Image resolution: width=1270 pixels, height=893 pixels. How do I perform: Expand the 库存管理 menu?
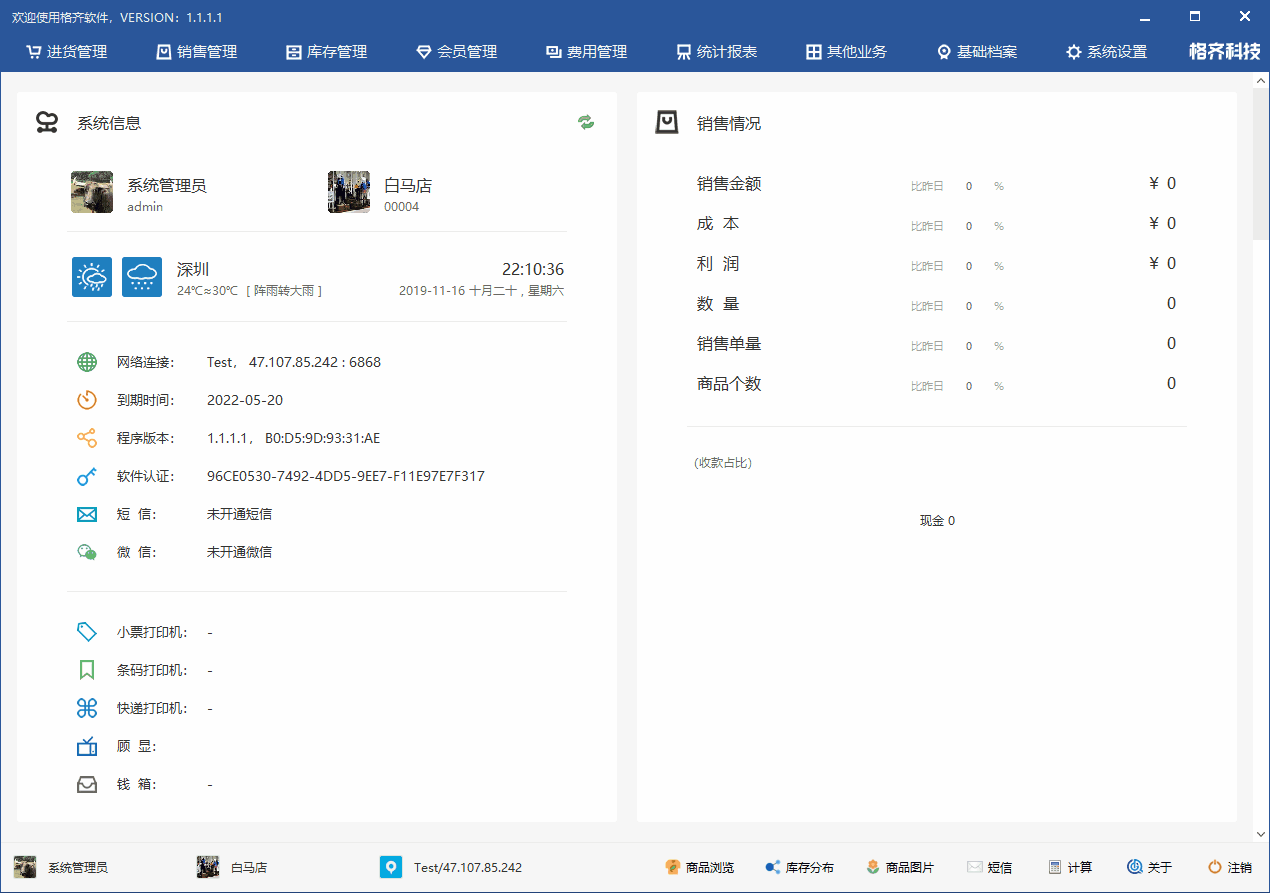coord(326,52)
